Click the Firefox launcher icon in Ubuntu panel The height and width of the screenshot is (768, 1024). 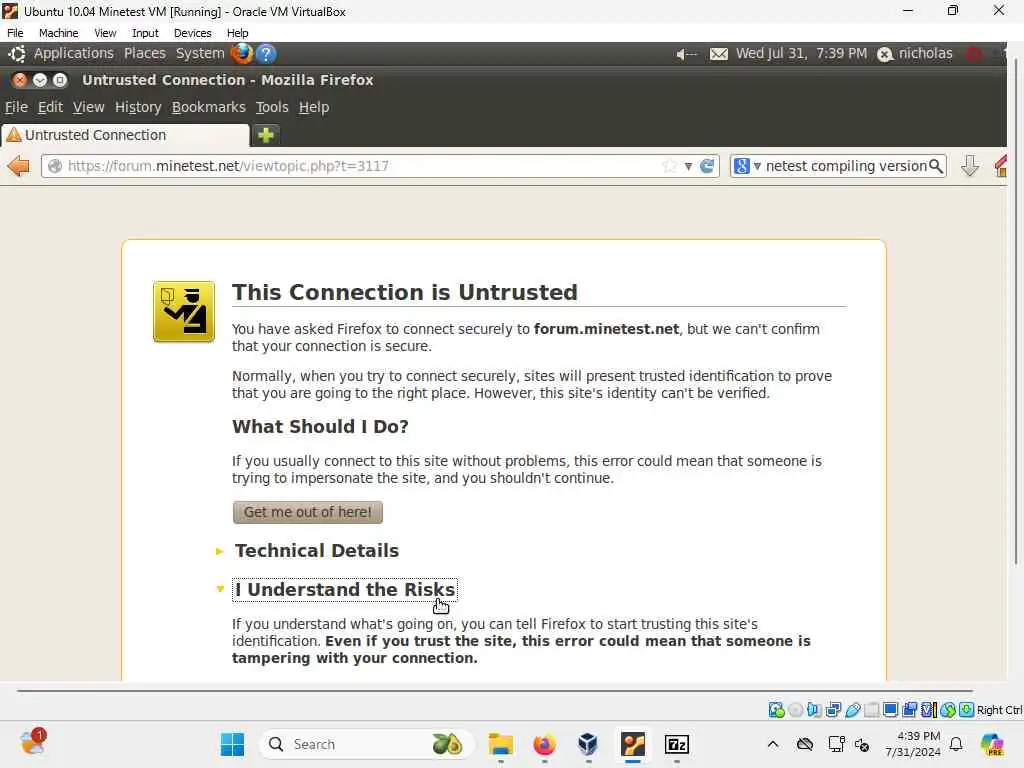tap(242, 54)
